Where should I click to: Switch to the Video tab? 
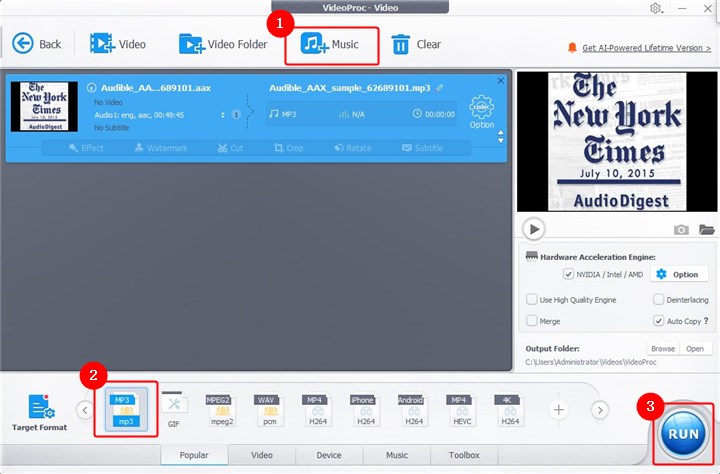coord(262,455)
